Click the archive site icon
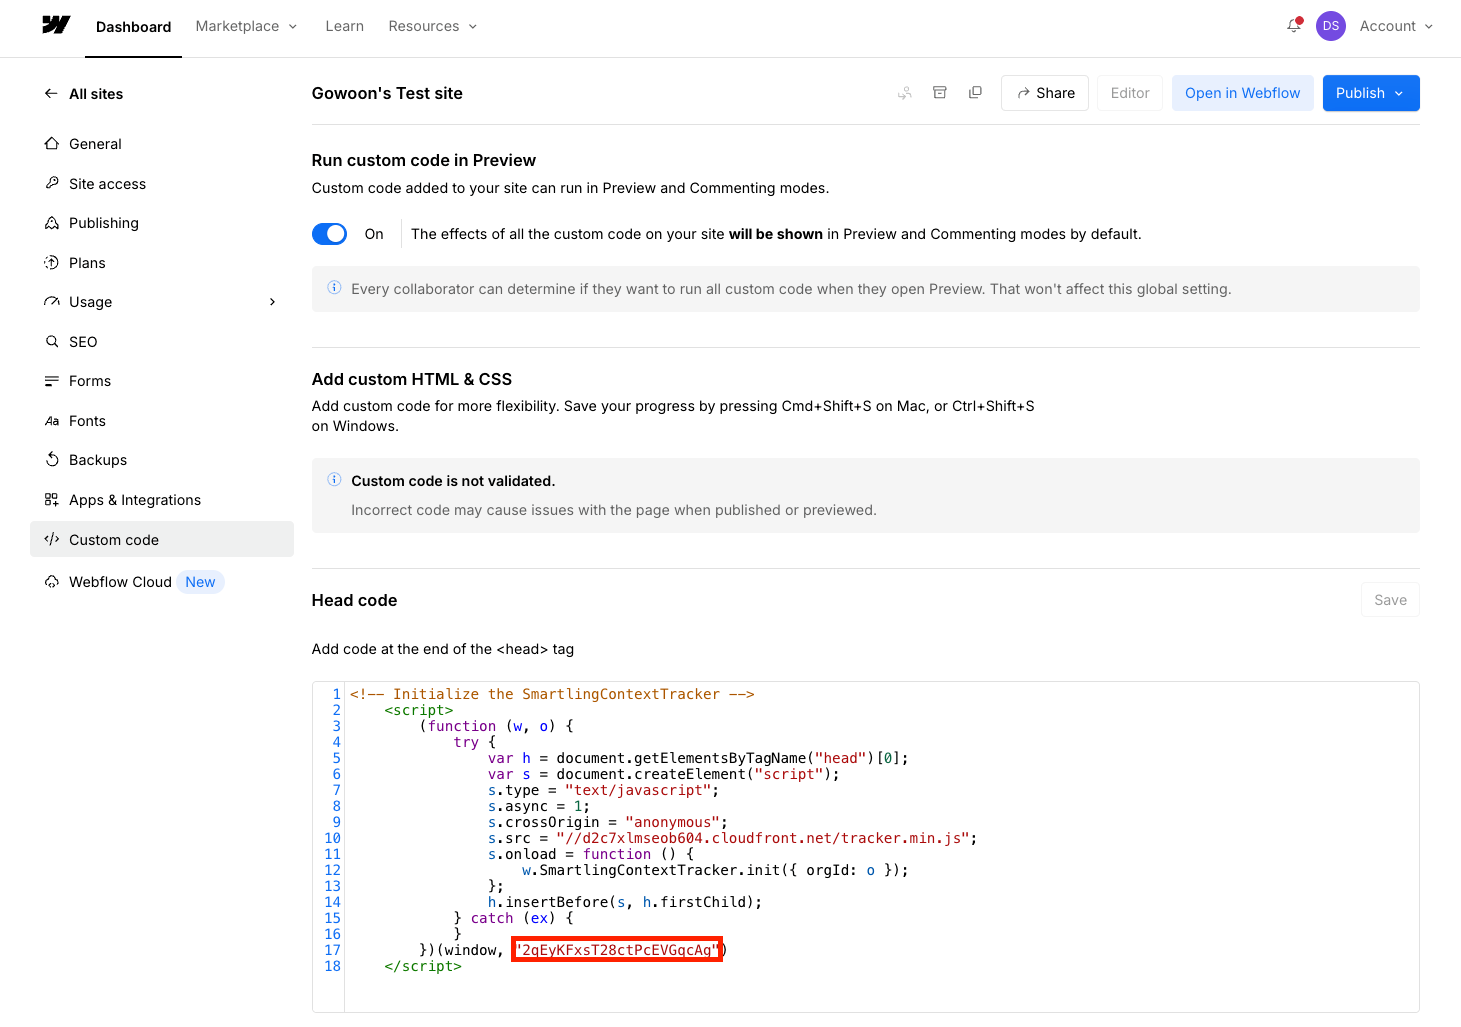 pos(940,93)
